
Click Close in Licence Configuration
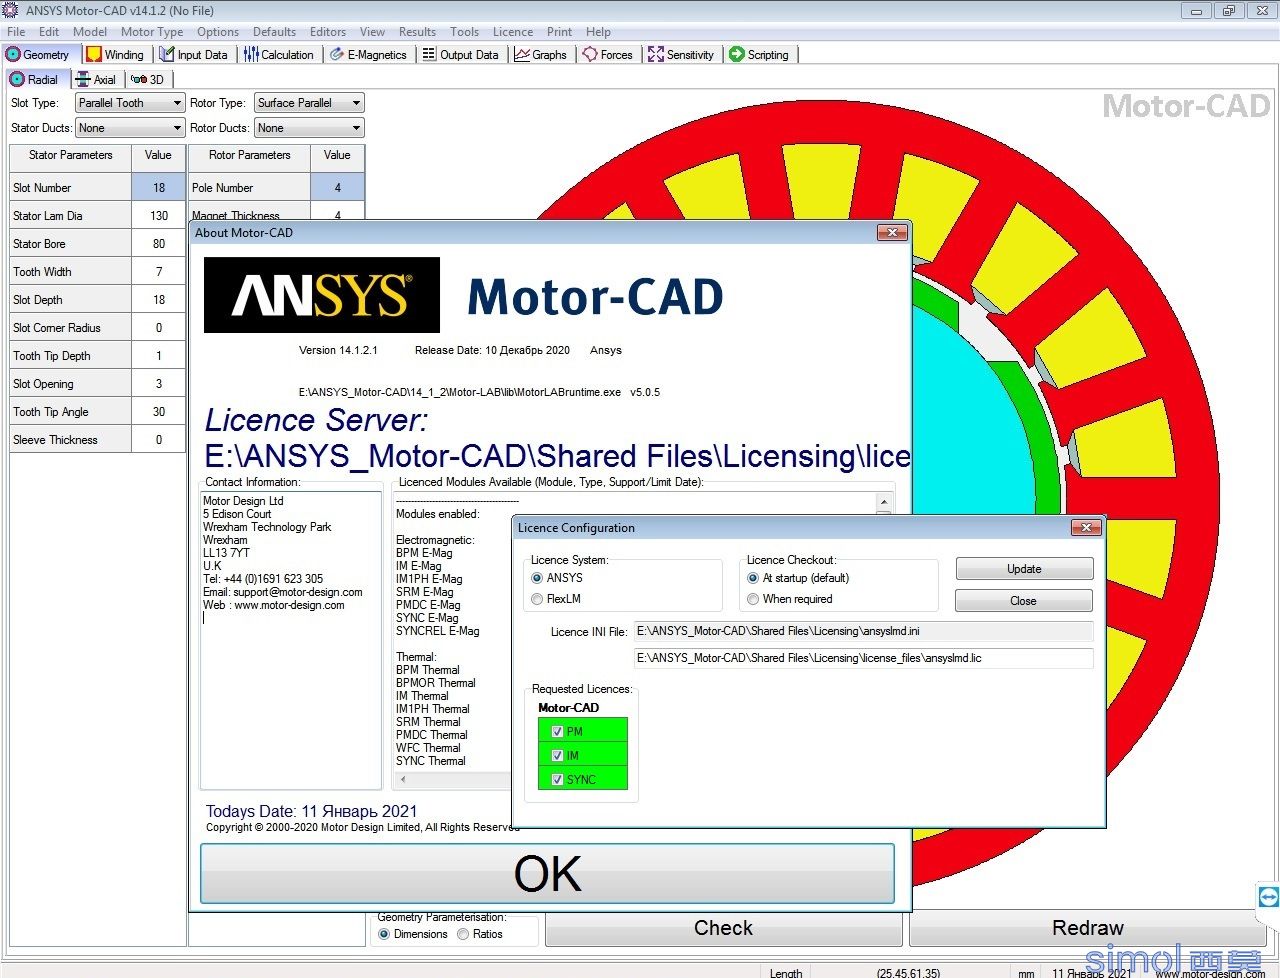point(1023,601)
